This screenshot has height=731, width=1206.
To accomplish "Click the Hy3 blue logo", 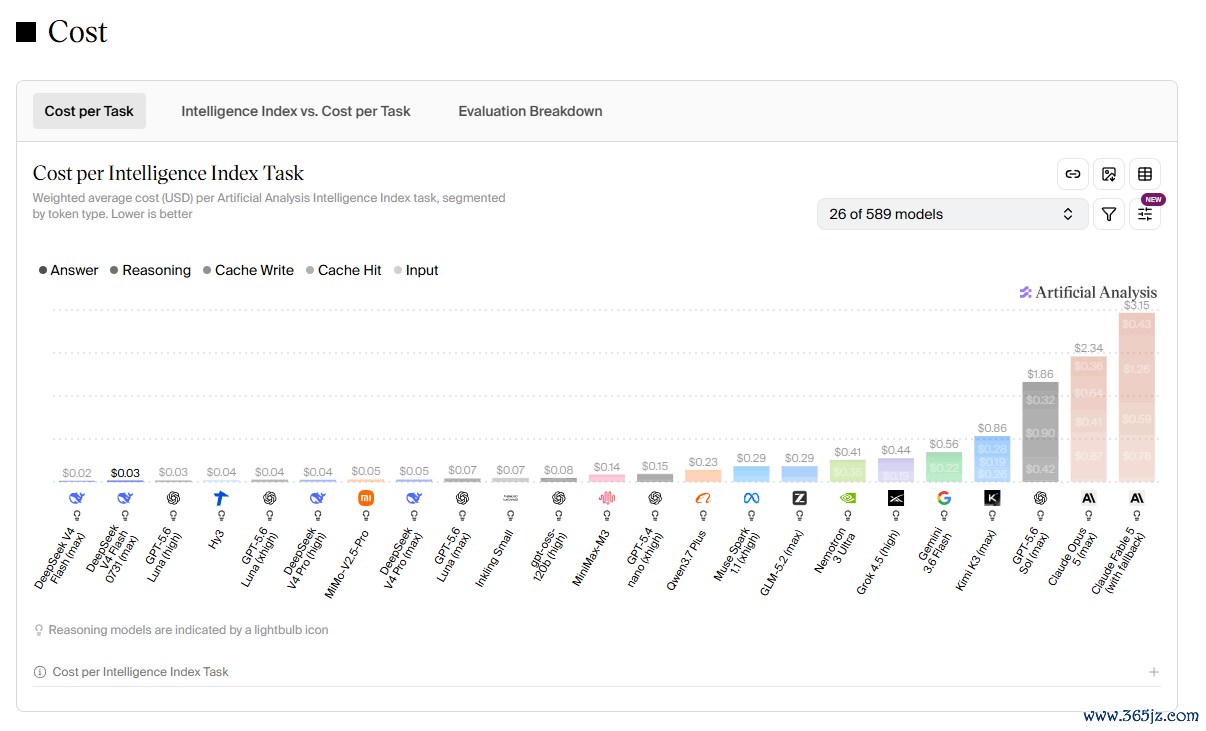I will (x=221, y=498).
